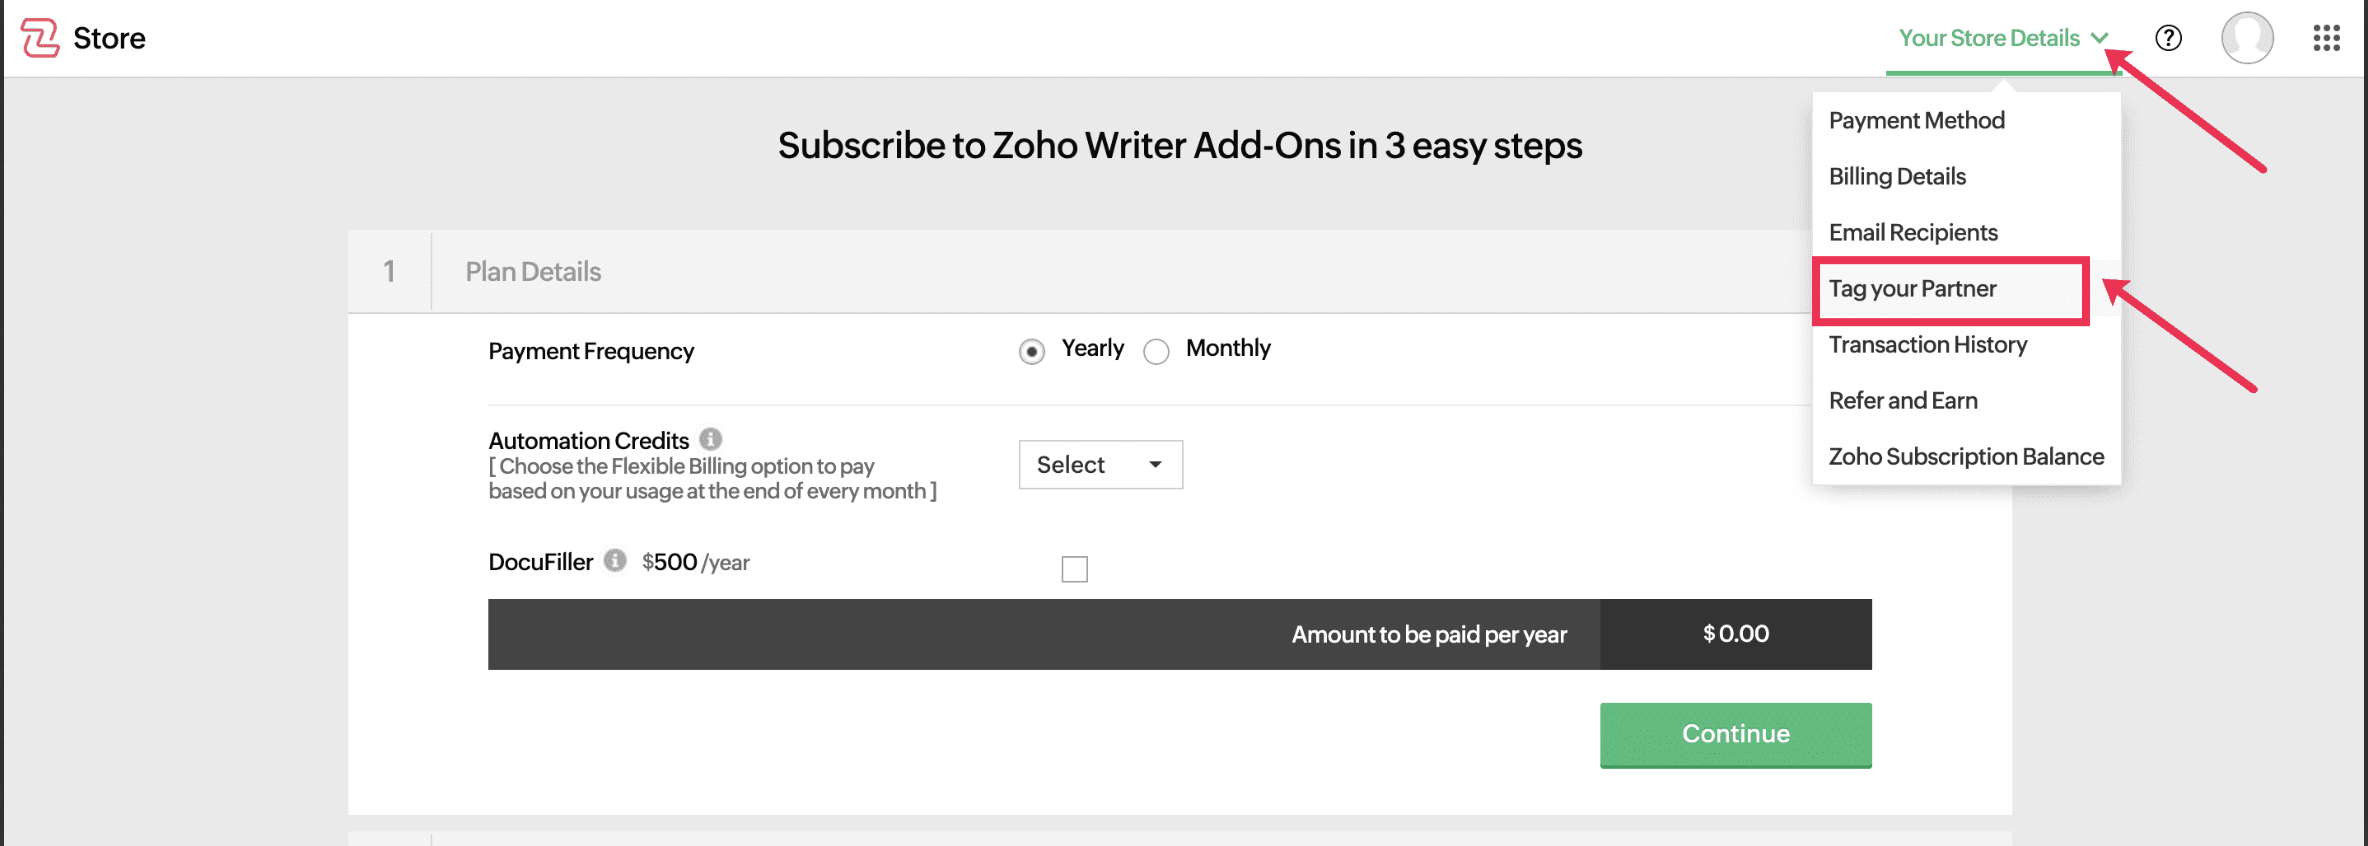
Task: Check the DocuFiller add-on checkbox
Action: pos(1074,569)
